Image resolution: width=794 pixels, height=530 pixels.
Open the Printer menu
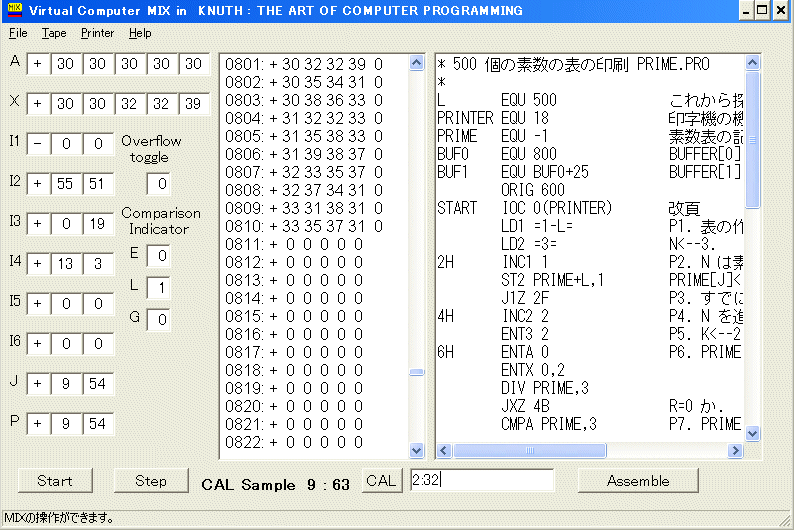(97, 33)
